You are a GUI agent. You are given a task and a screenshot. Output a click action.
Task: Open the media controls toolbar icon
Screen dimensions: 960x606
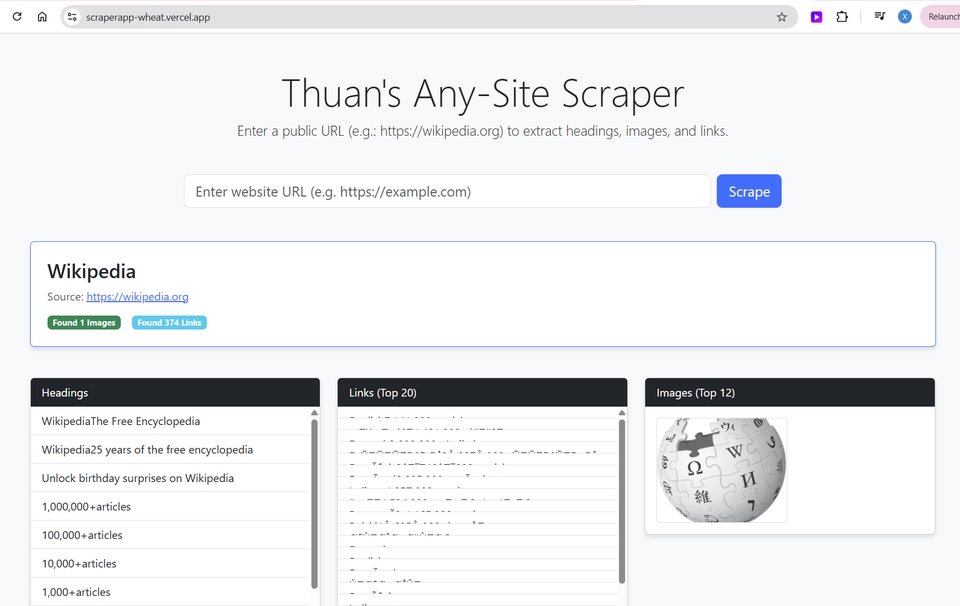880,17
